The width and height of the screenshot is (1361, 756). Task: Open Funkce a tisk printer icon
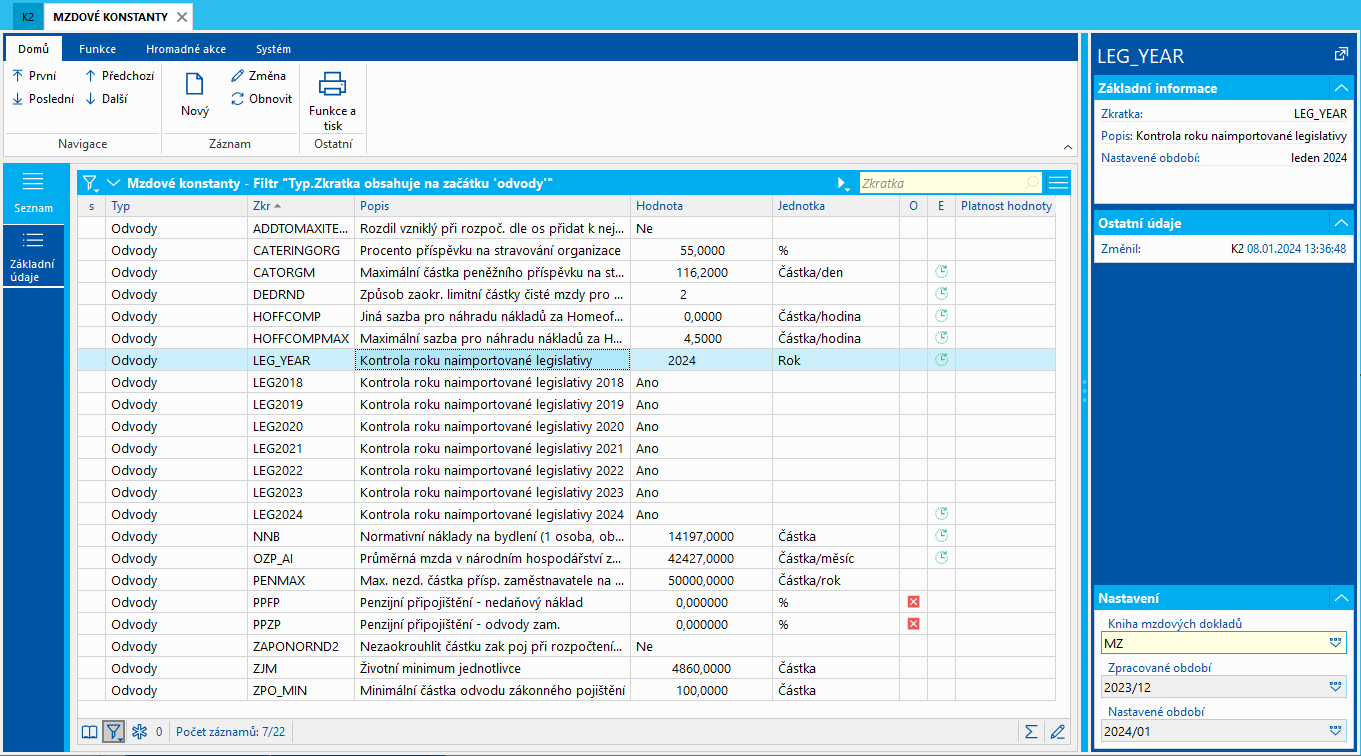click(x=332, y=84)
